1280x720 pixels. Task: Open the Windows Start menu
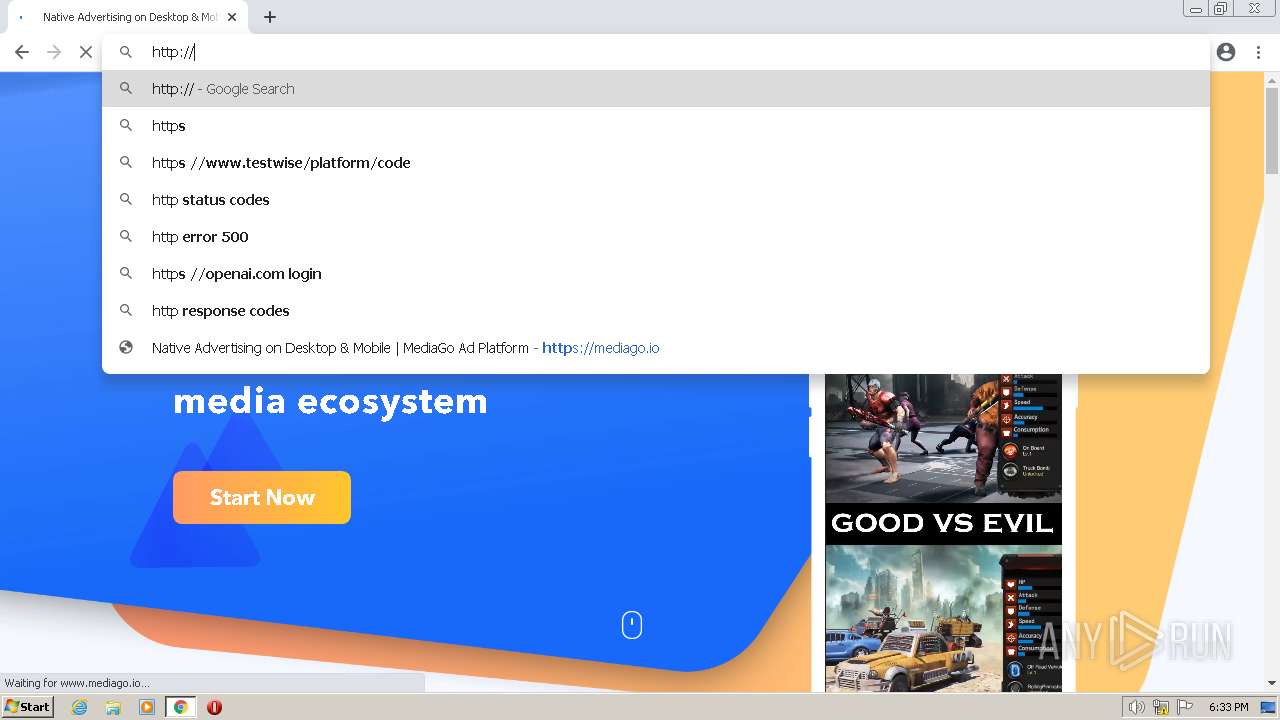[x=27, y=707]
